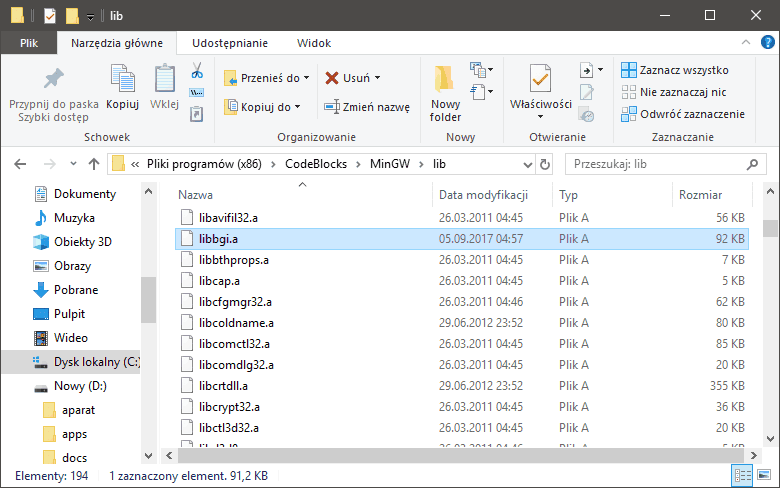Switch to large icons view in status bar
The image size is (780, 488).
point(764,475)
